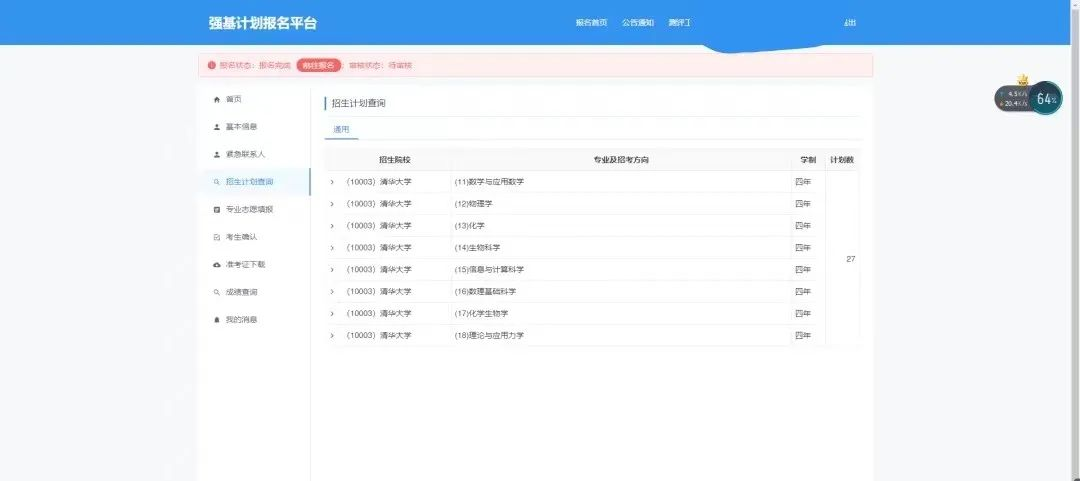
Task: Expand the (11)数学与应用数学 row
Action: pos(332,182)
